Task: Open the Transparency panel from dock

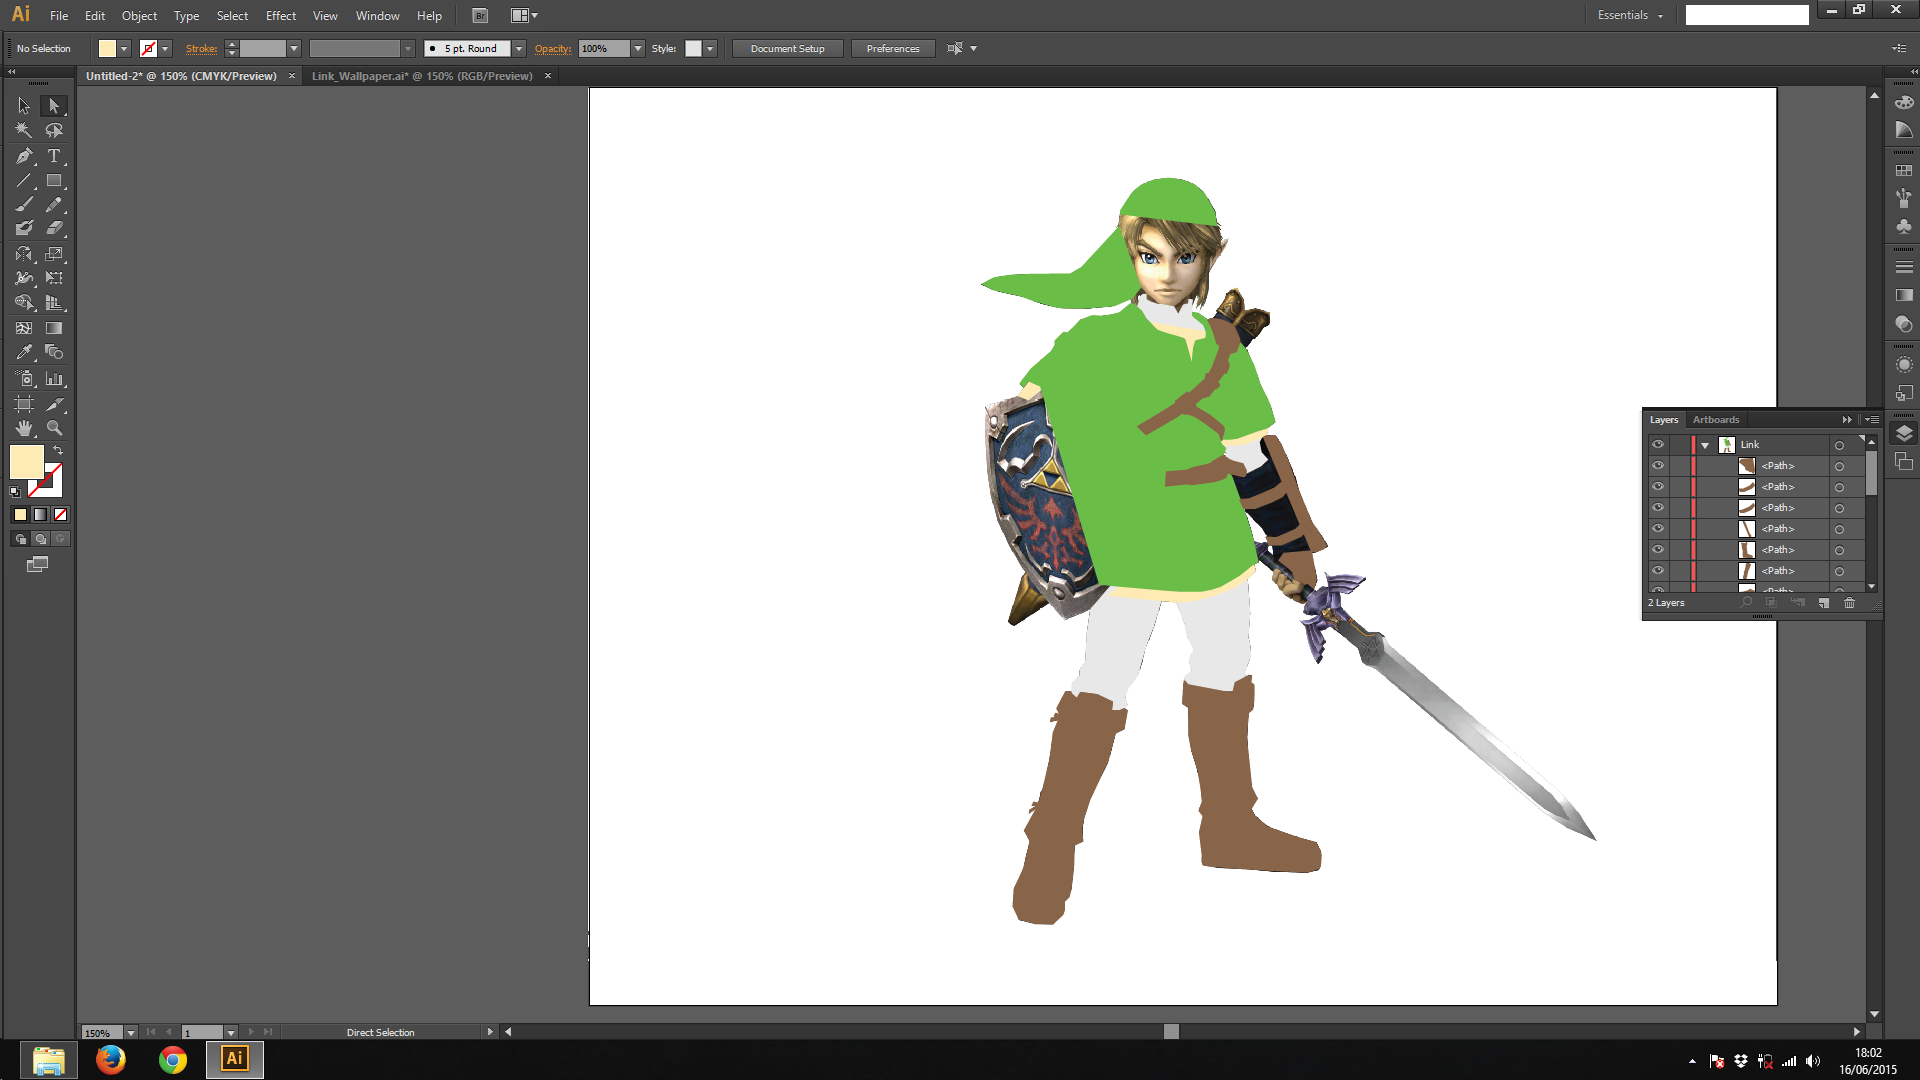Action: tap(1904, 324)
